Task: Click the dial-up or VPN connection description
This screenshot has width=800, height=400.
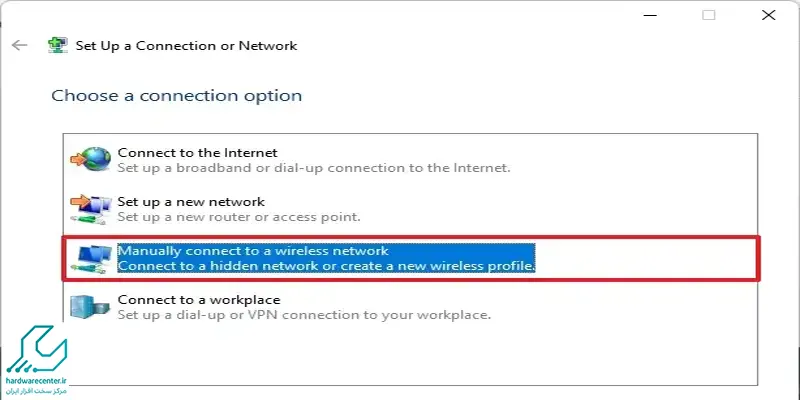Action: point(304,314)
